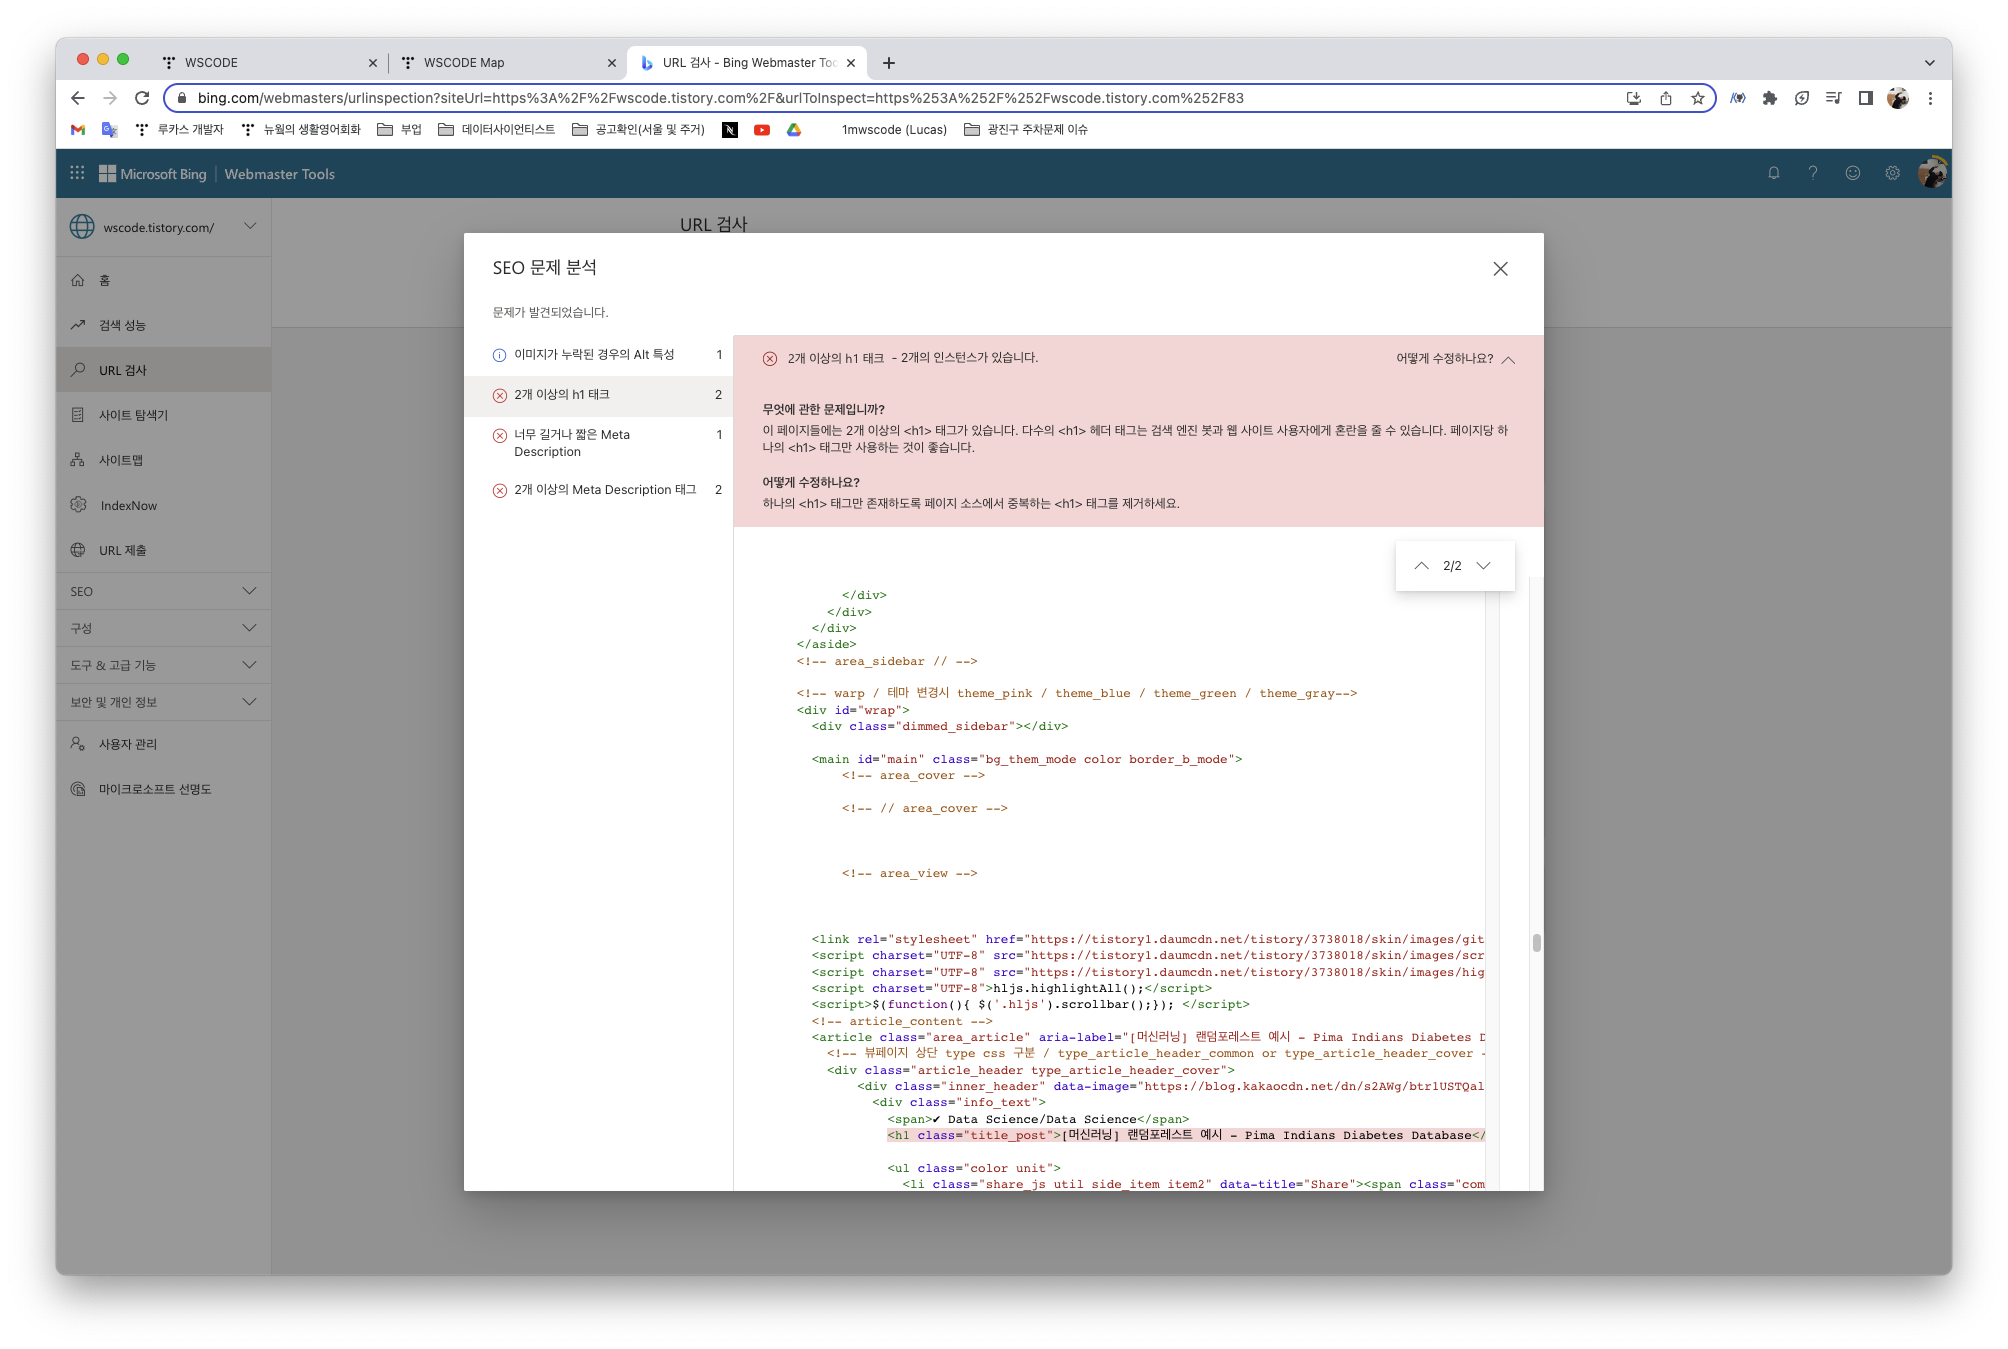Open 사이트맵 in the sidebar
Viewport: 2008px width, 1349px height.
(121, 460)
